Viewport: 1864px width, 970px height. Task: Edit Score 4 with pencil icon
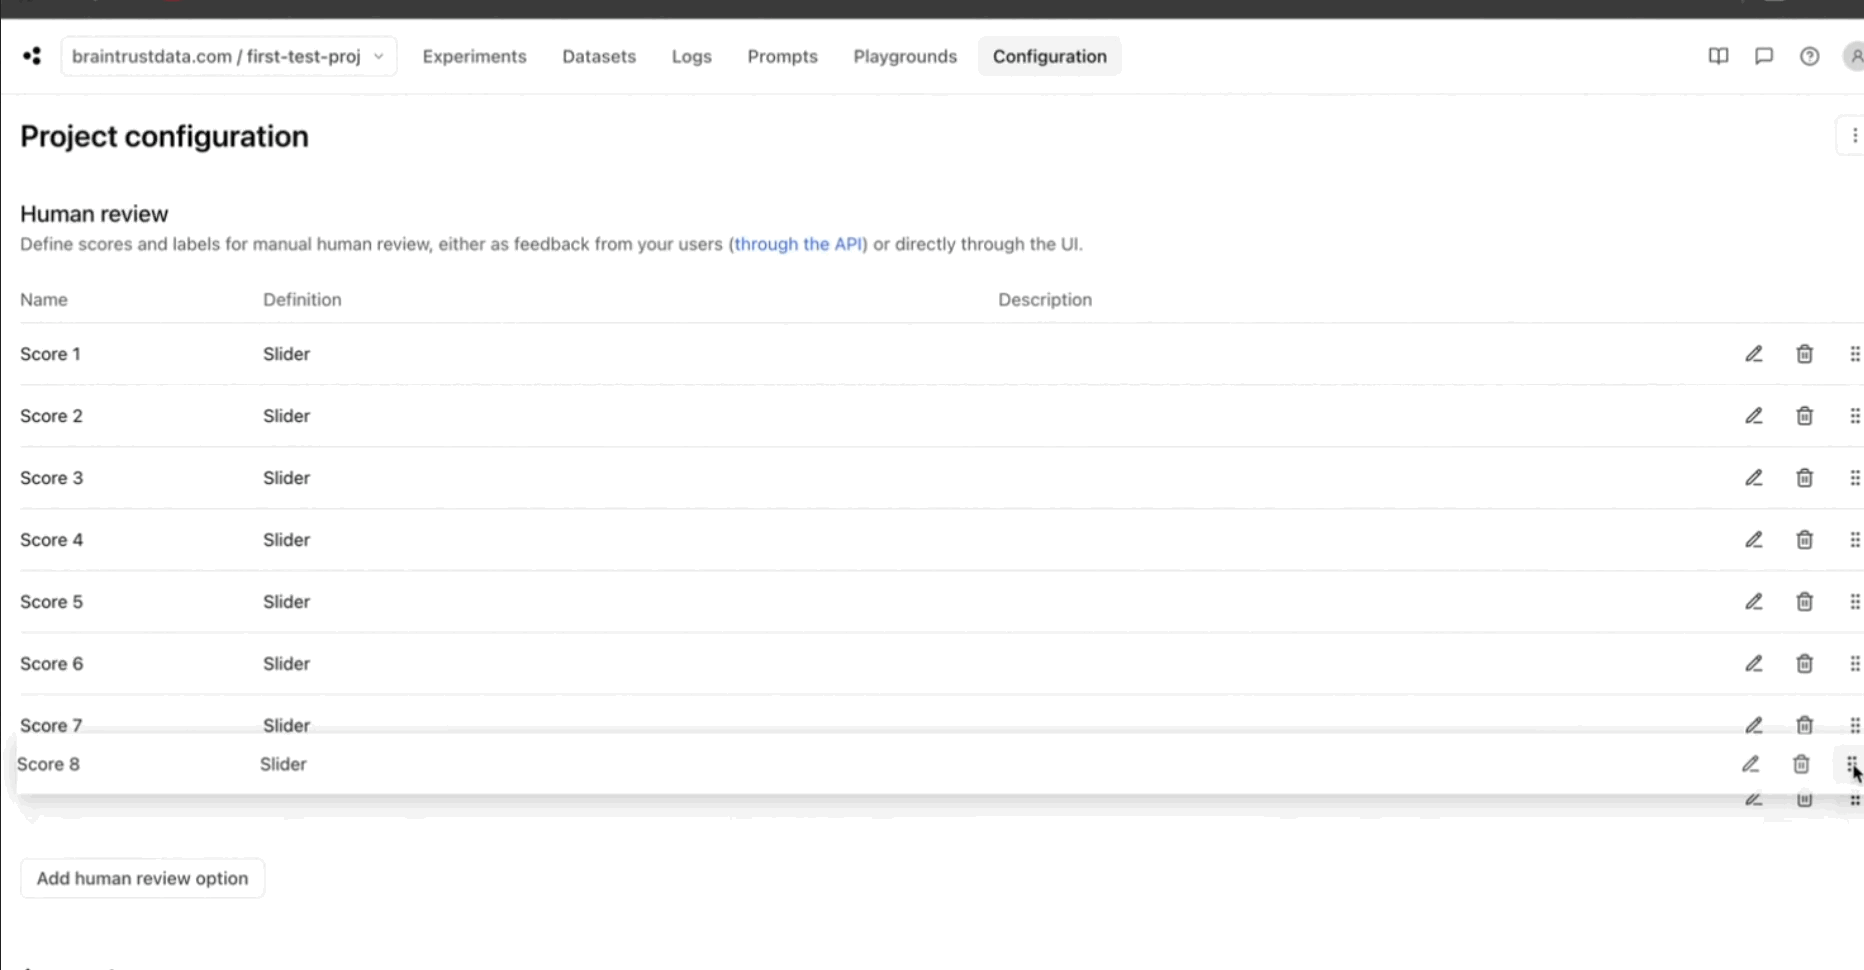(x=1754, y=540)
